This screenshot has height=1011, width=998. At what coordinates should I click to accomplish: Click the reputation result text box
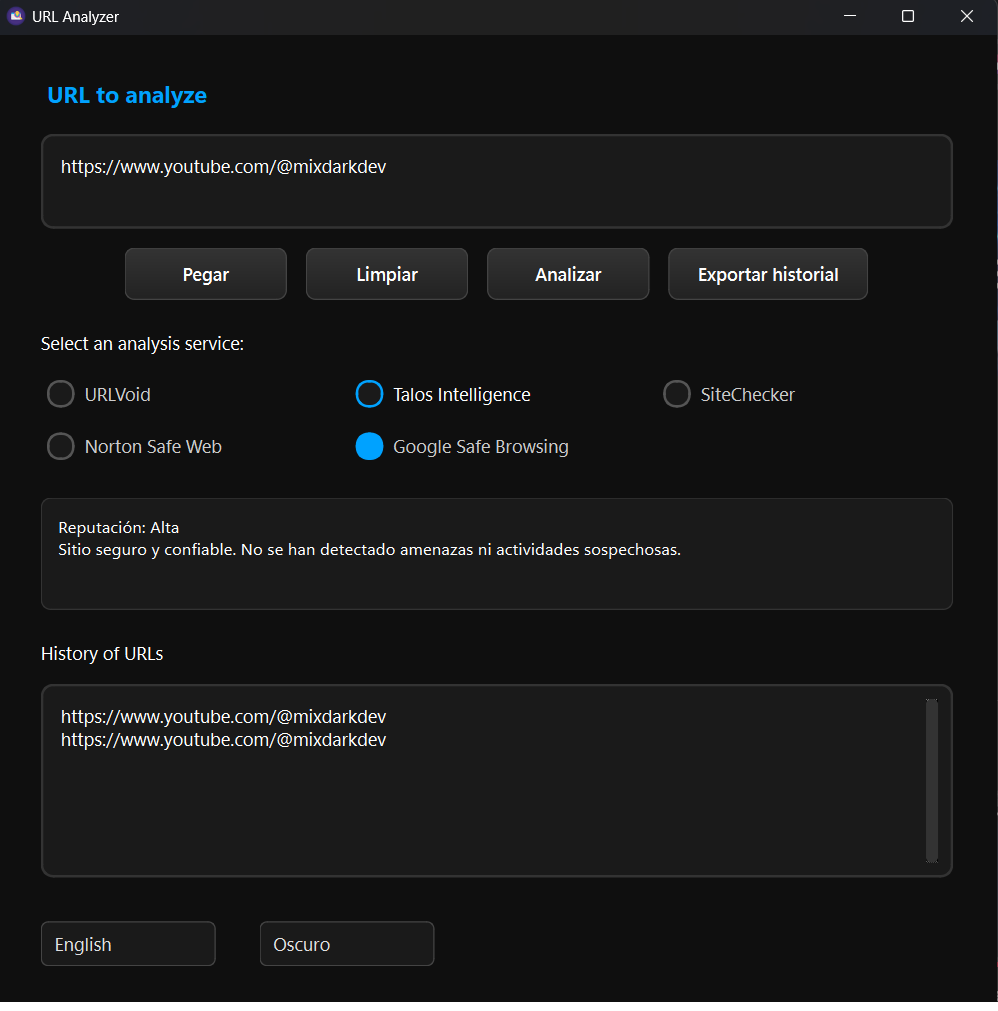(496, 554)
